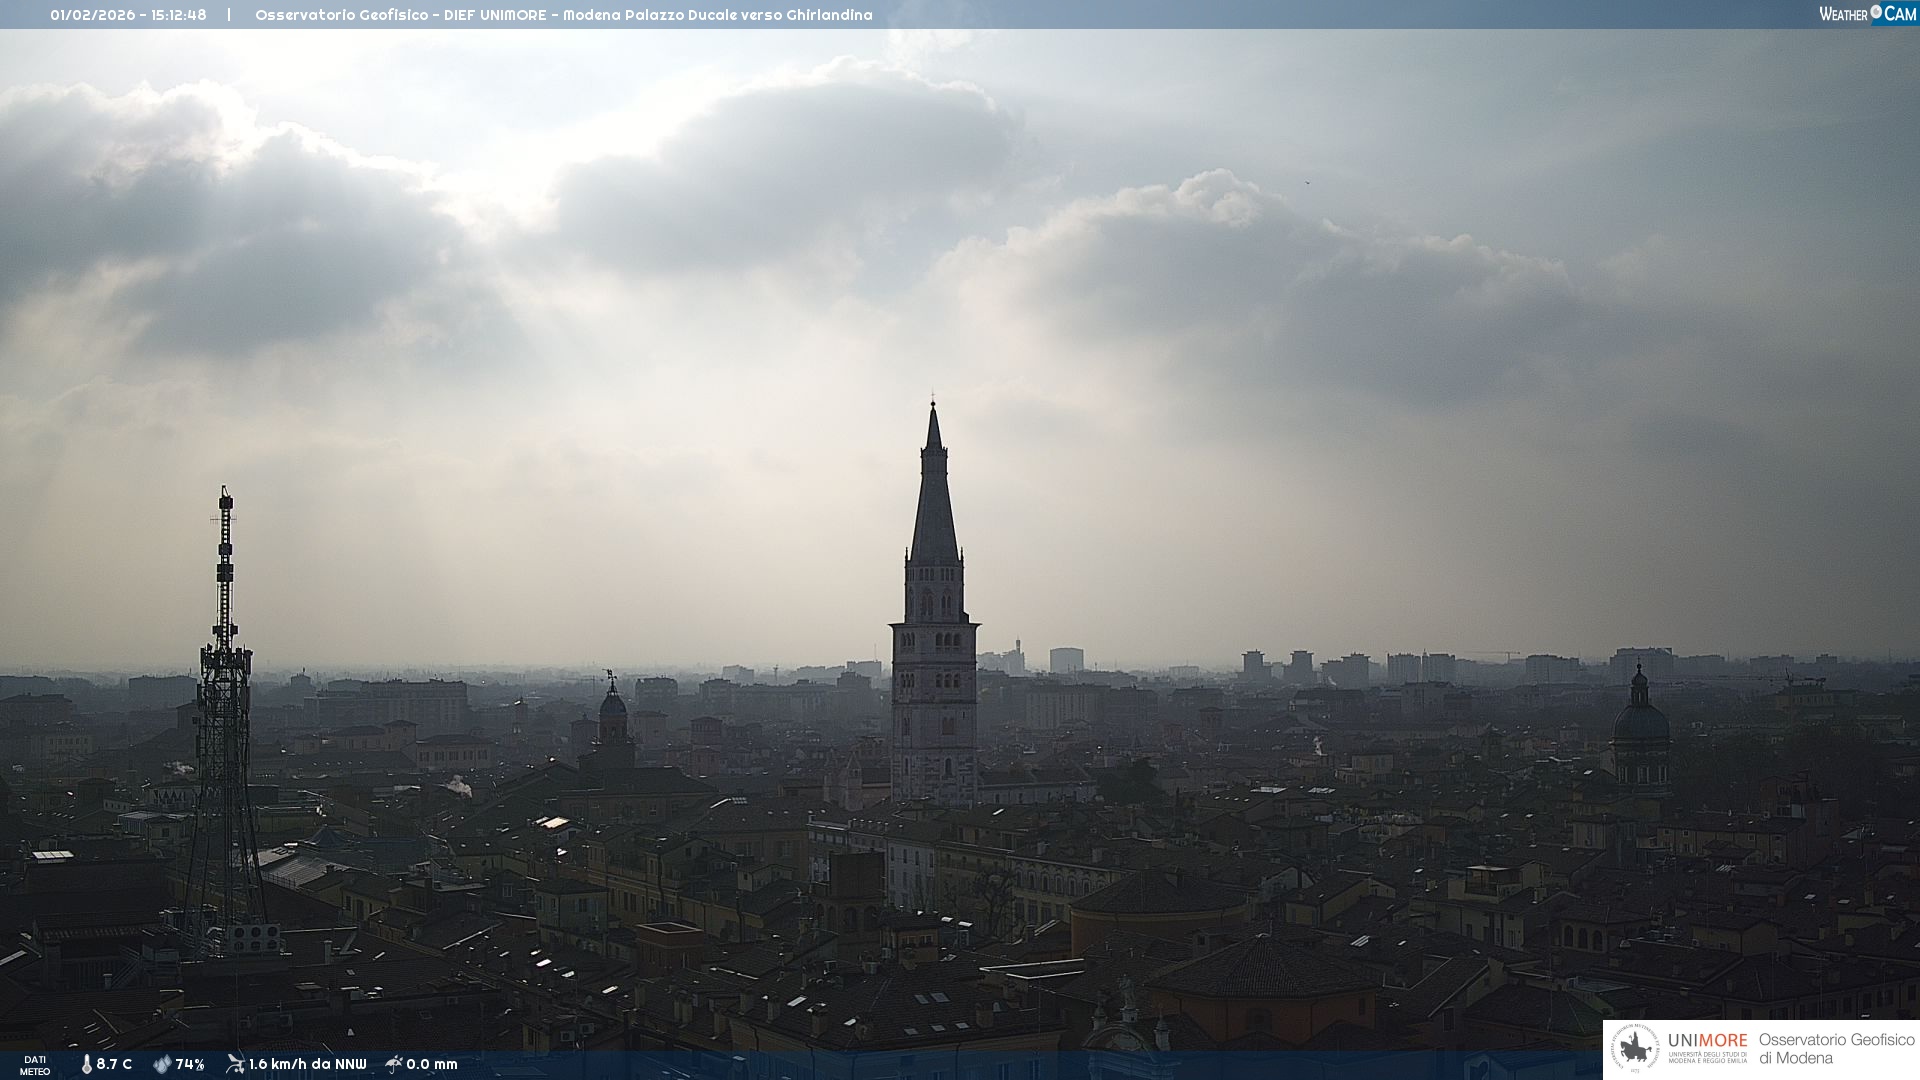Click the 1.6 km/h da NNW wind reading
The height and width of the screenshot is (1080, 1920).
307,1064
